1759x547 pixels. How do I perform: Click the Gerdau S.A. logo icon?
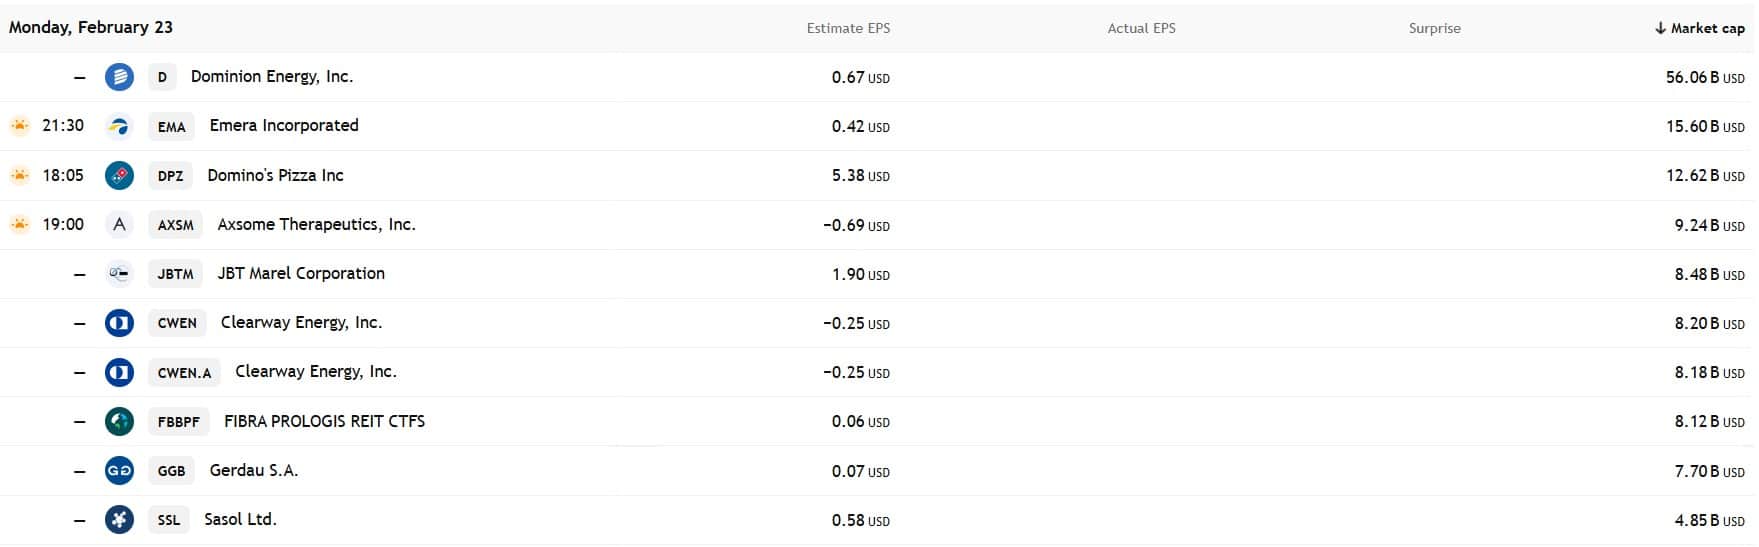[x=119, y=470]
